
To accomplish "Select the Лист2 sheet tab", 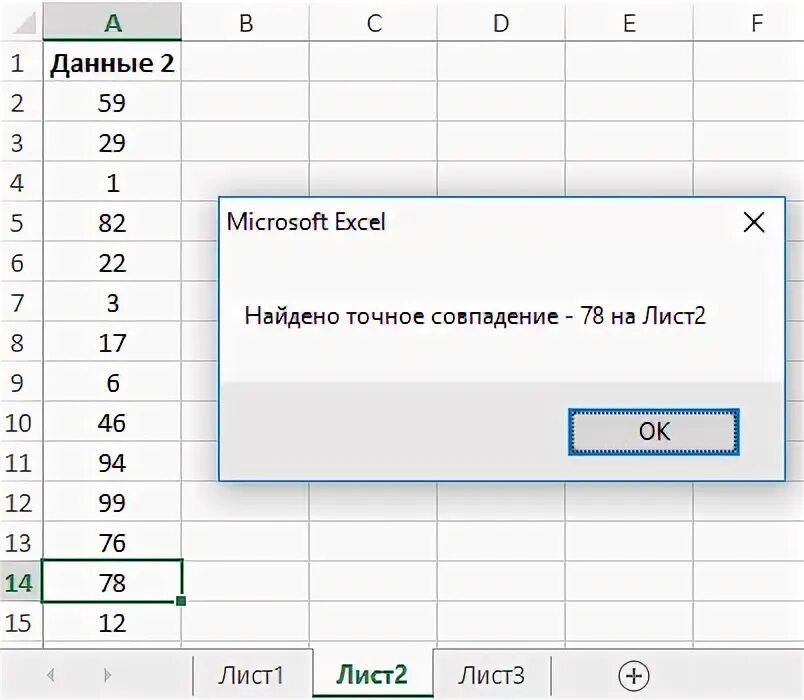I will click(372, 674).
